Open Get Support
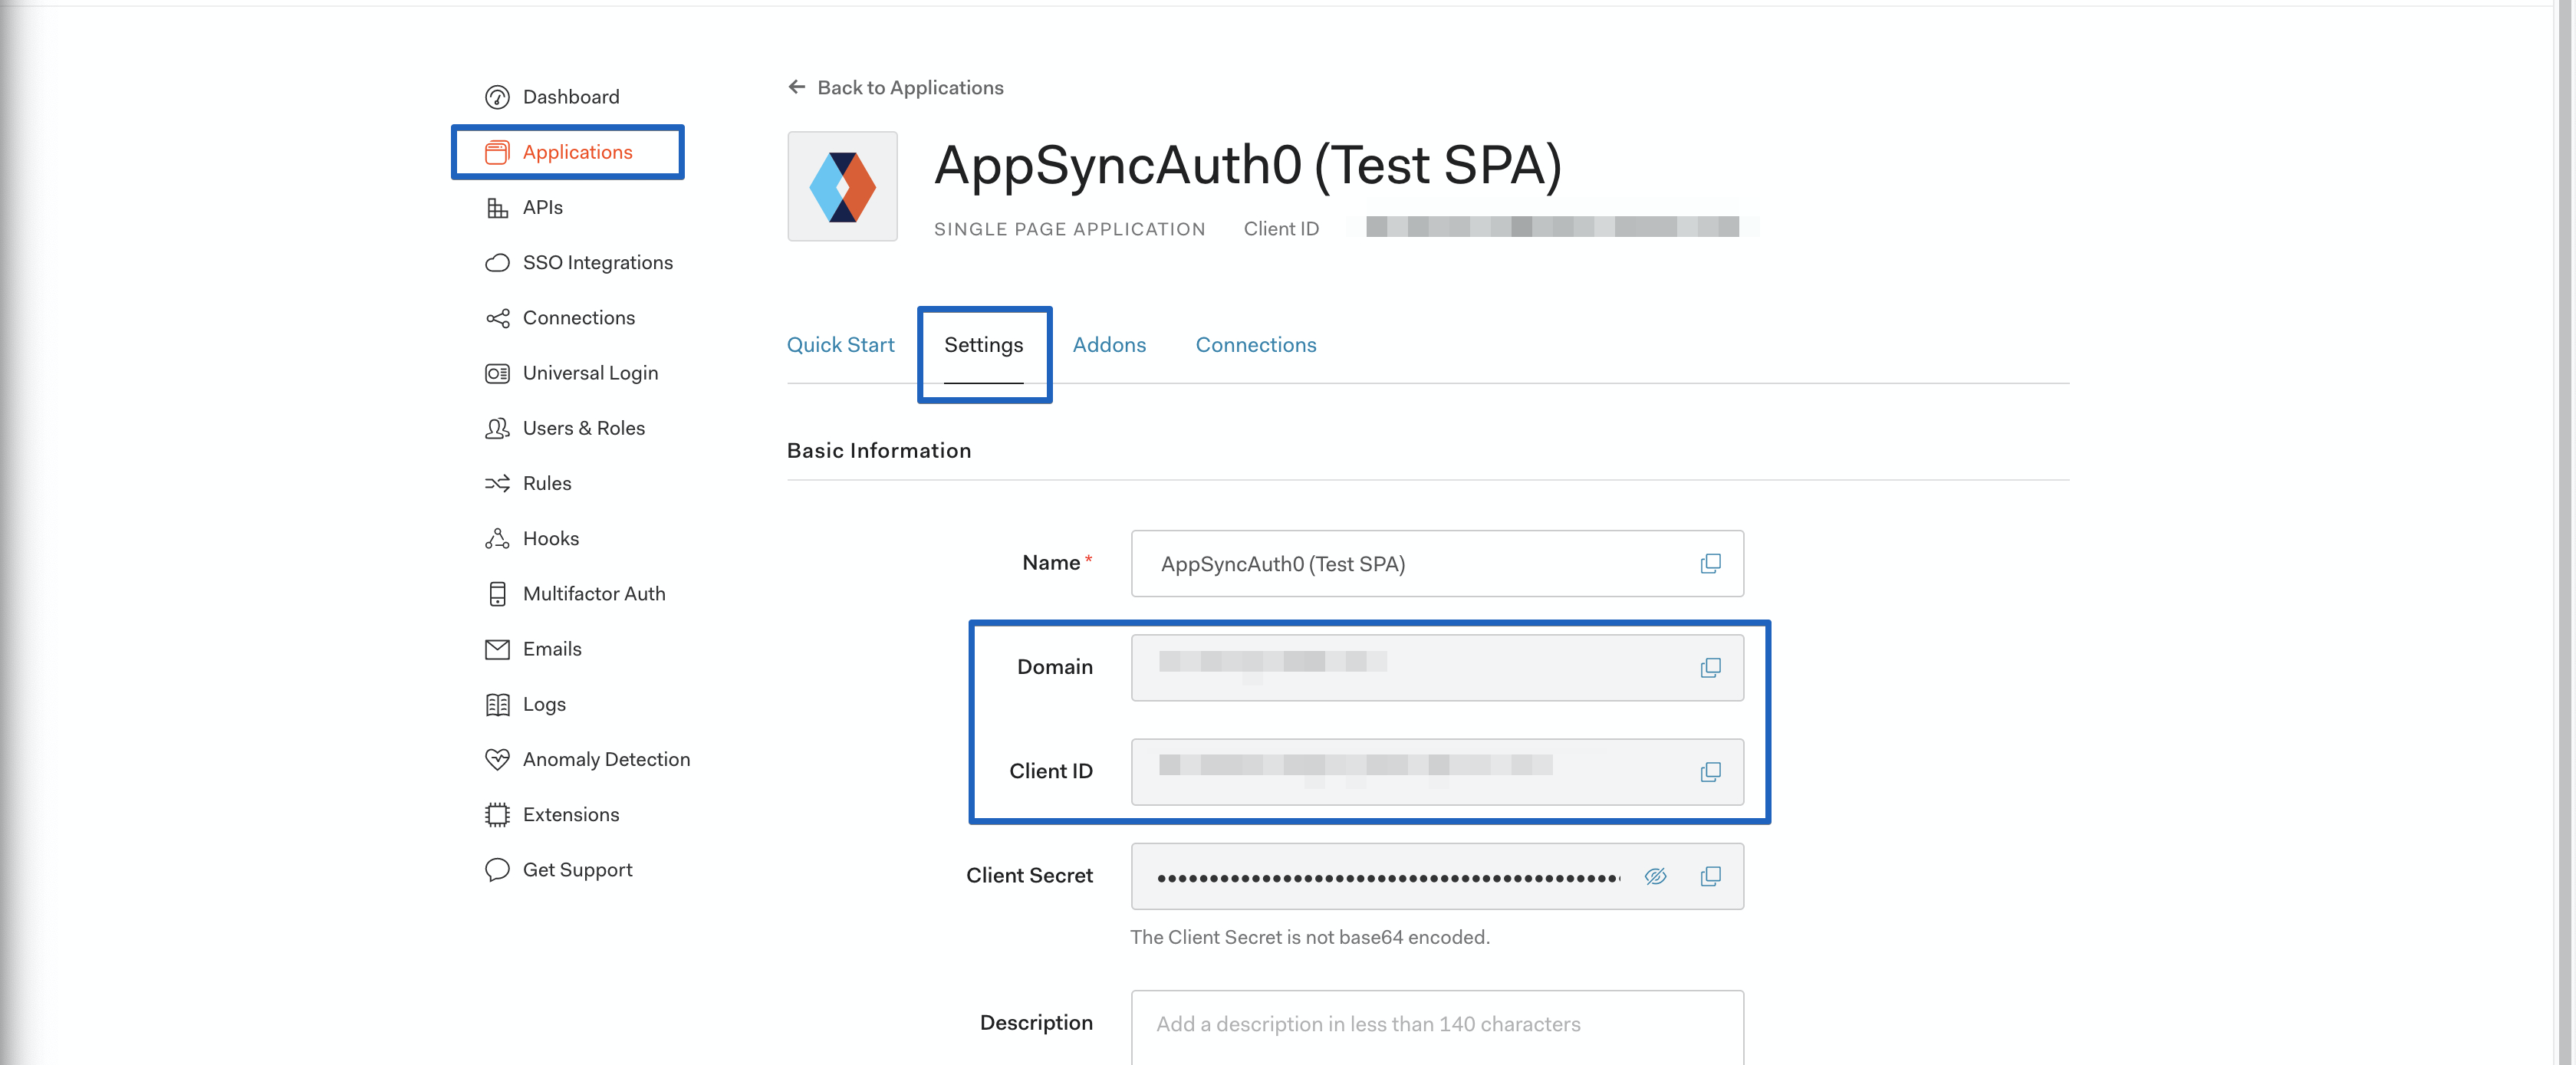The width and height of the screenshot is (2576, 1065). 577,869
